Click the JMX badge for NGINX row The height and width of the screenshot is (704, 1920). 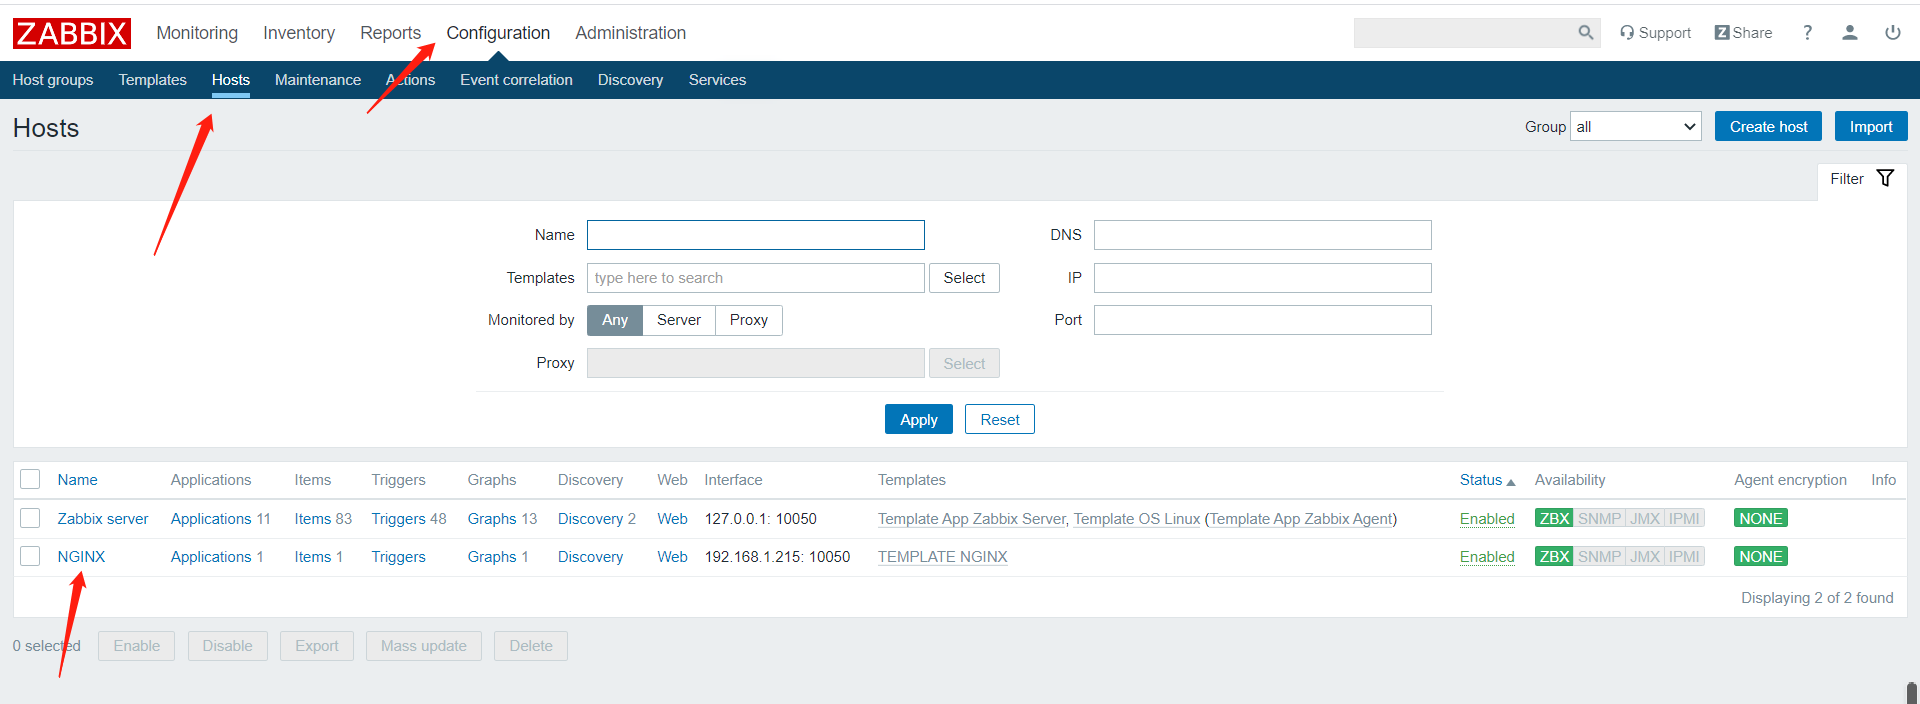(x=1645, y=557)
